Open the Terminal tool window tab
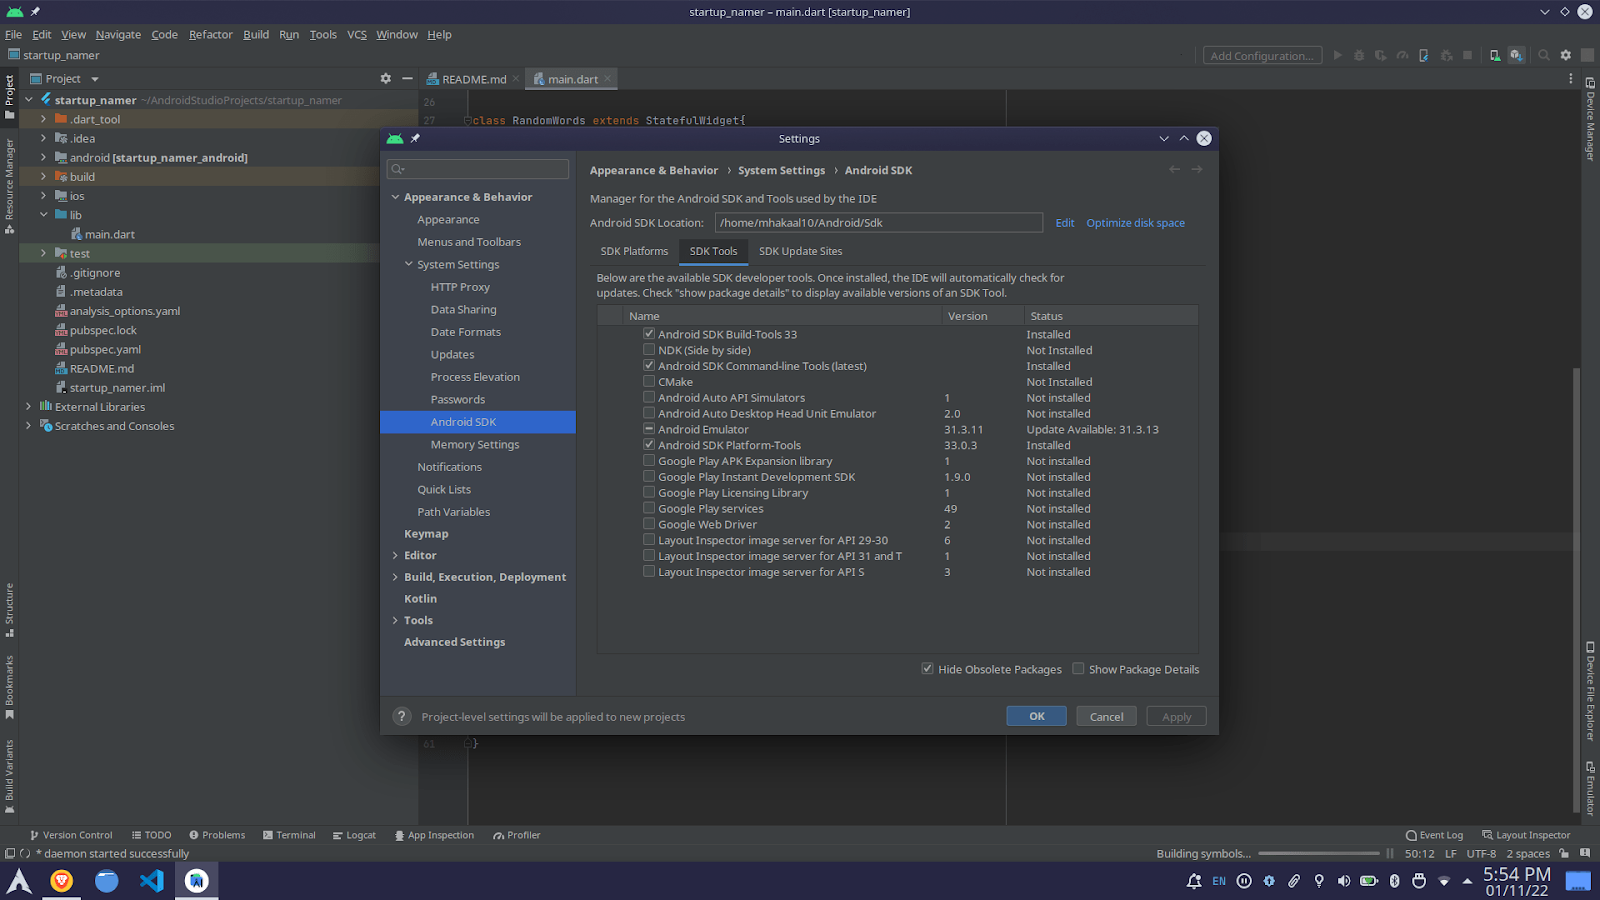Screen dimensions: 1600x900 pyautogui.click(x=289, y=835)
